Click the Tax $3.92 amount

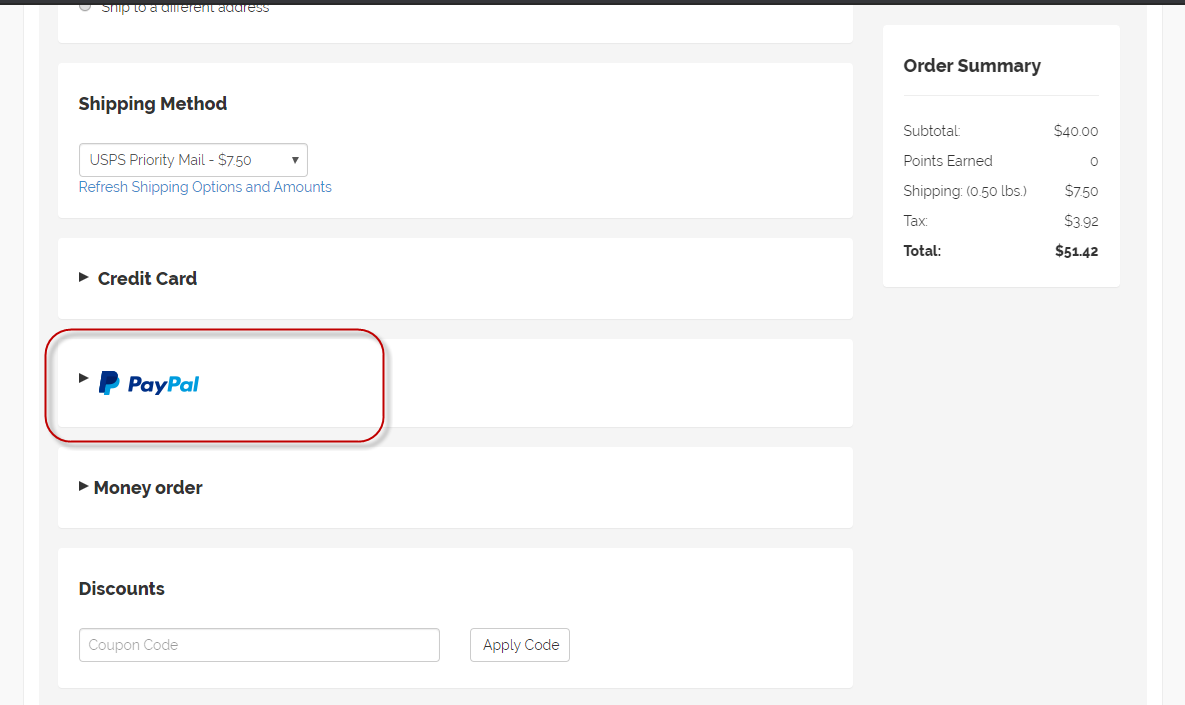[x=1081, y=221]
